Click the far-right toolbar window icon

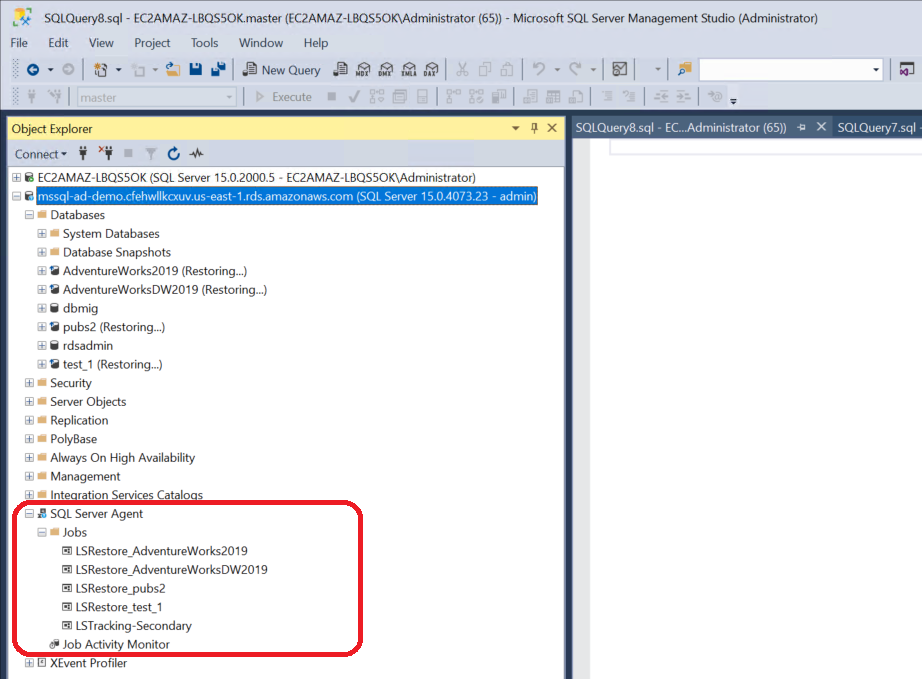(x=907, y=69)
